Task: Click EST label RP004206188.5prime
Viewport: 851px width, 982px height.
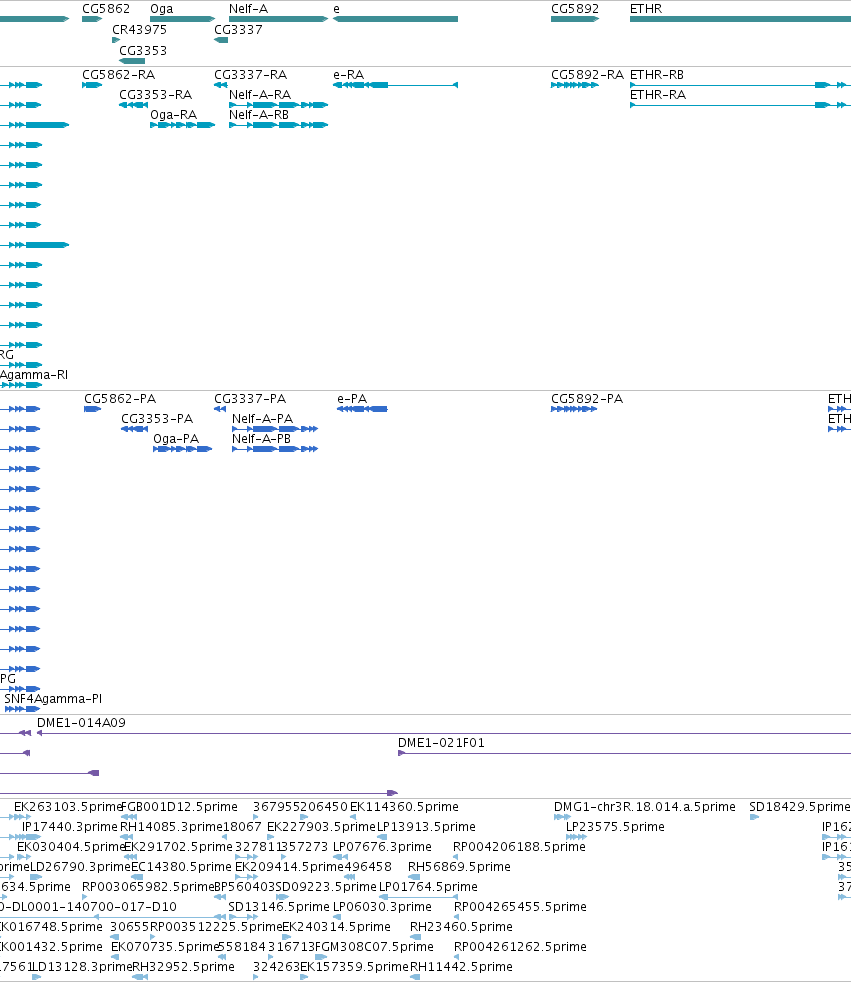Action: click(519, 847)
